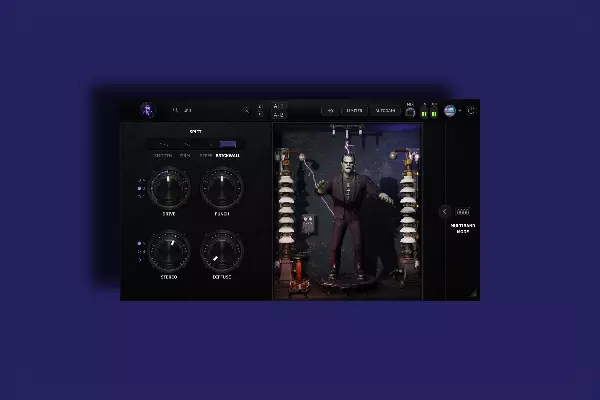Click the header button before the Mix knob

385,111
